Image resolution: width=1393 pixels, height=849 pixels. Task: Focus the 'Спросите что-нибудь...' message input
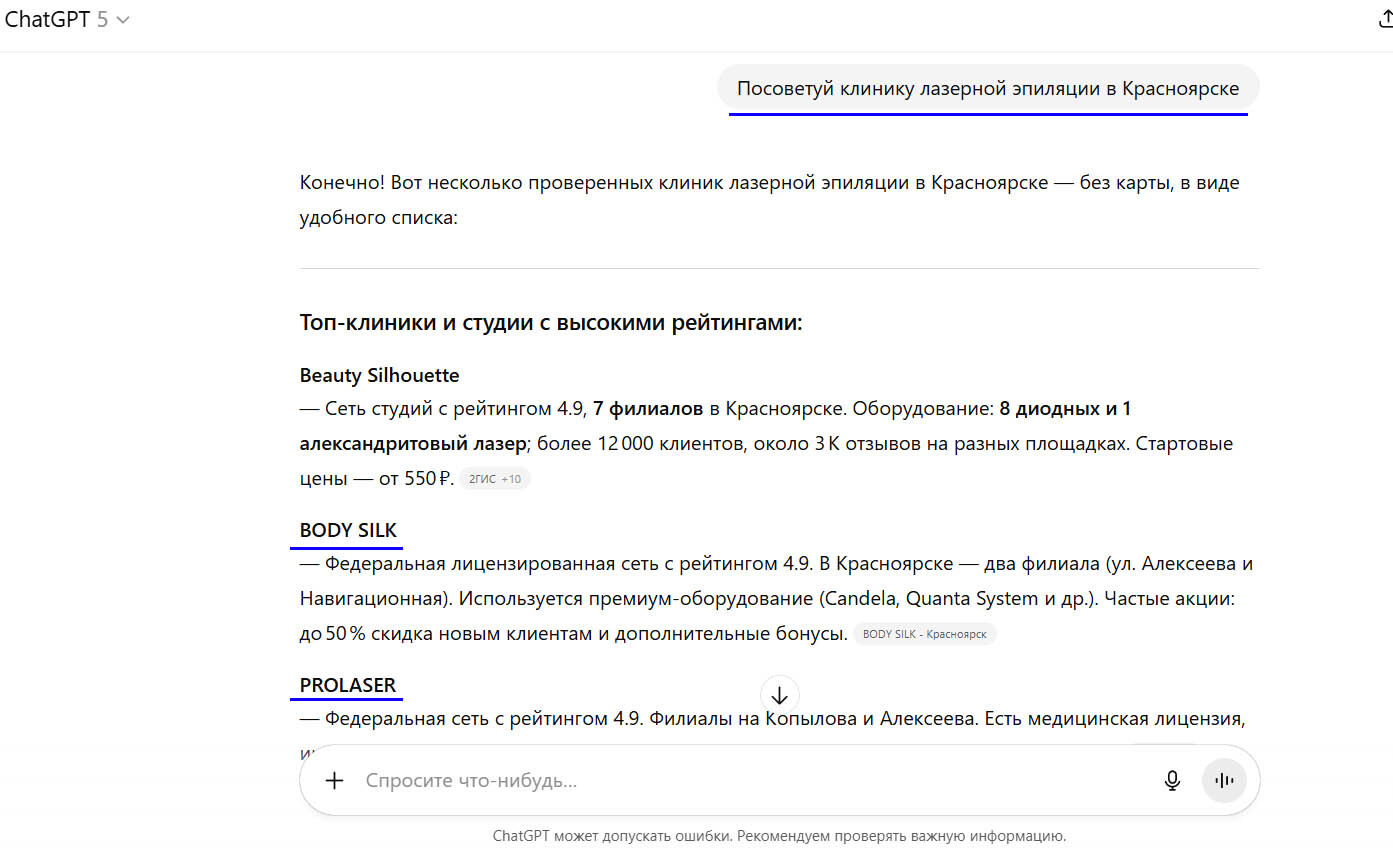point(752,781)
